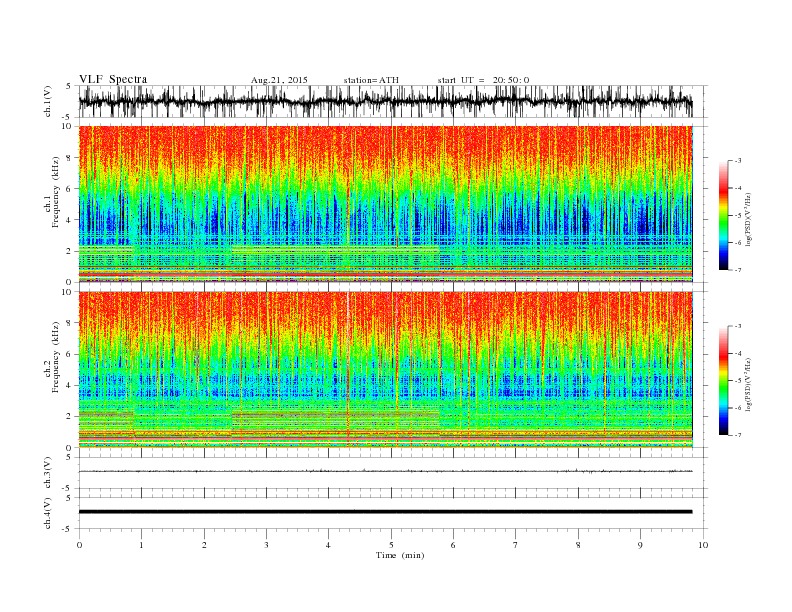The height and width of the screenshot is (612, 792).
Task: Click the "station=ATH" label
Action: point(371,80)
